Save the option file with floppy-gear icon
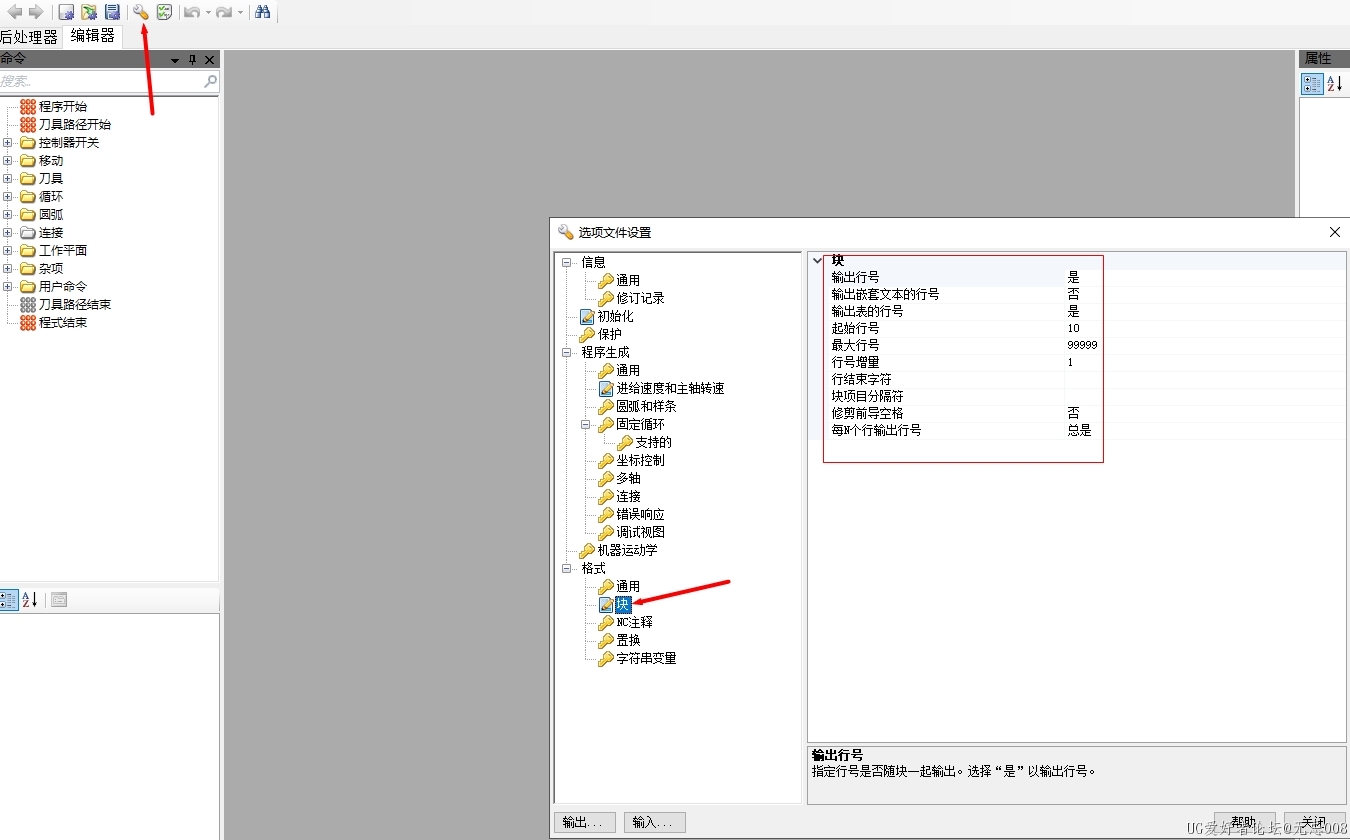Image resolution: width=1350 pixels, height=840 pixels. coord(112,12)
